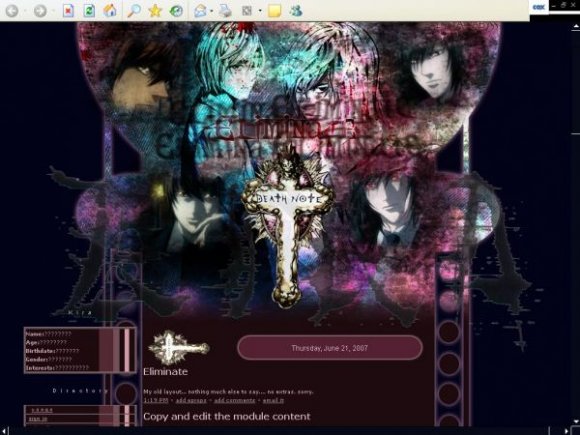Image resolution: width=580 pixels, height=435 pixels.
Task: Click the add comments link
Action: (235, 400)
